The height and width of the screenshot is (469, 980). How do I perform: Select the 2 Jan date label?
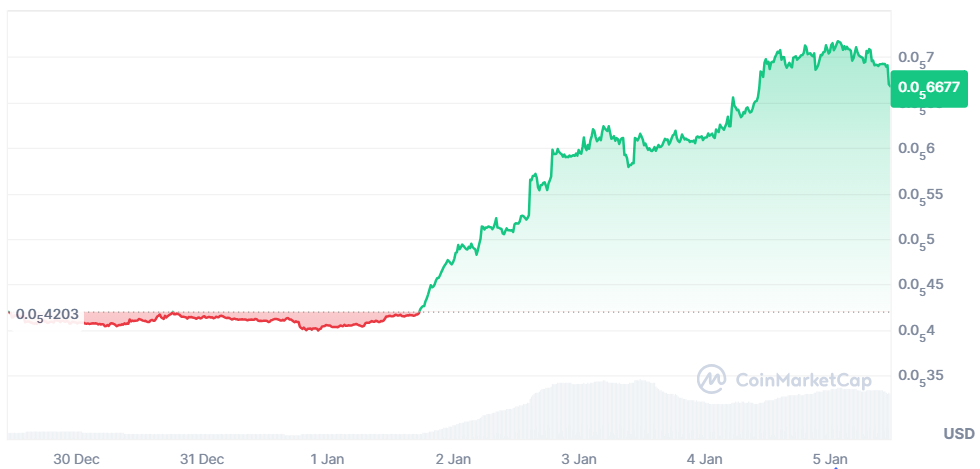pos(454,458)
